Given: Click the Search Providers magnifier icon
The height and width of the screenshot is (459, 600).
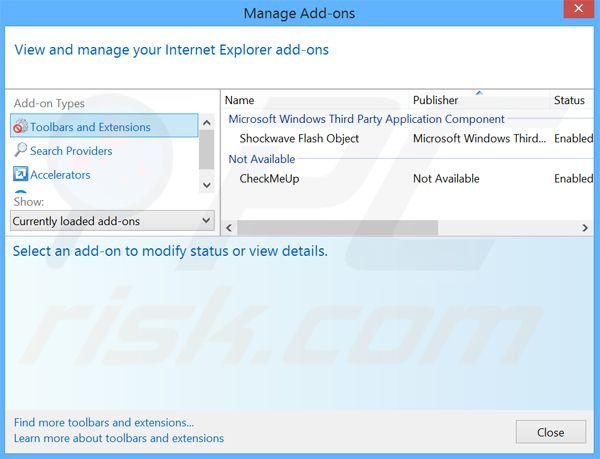Looking at the screenshot, I should pos(20,151).
